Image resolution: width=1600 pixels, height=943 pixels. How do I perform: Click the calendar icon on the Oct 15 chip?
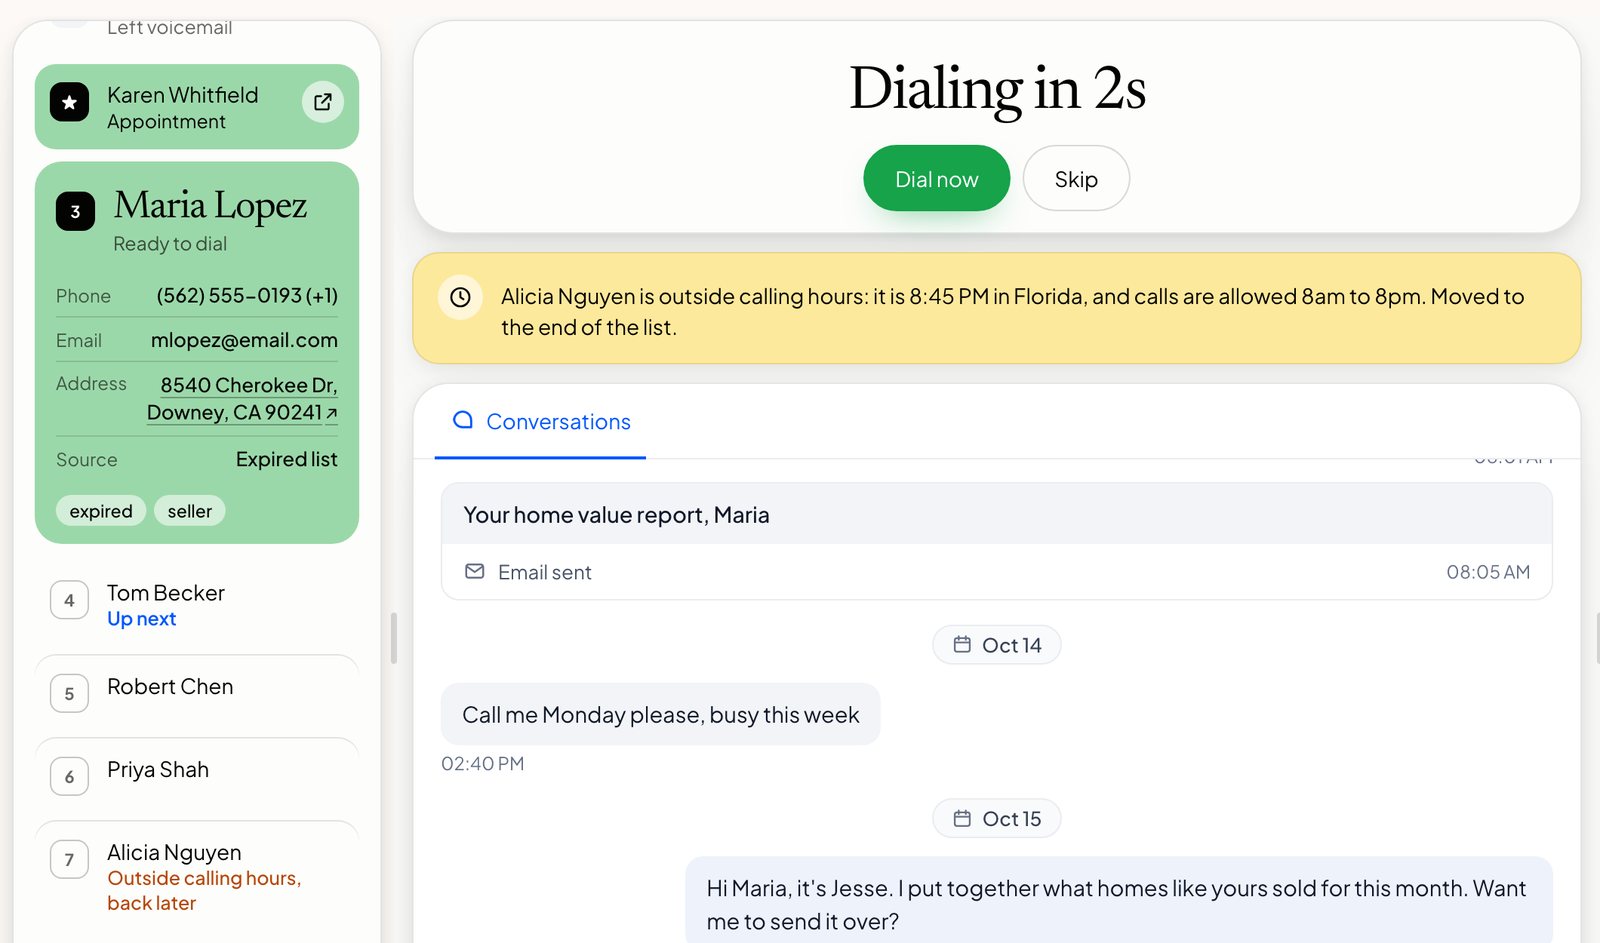(962, 819)
